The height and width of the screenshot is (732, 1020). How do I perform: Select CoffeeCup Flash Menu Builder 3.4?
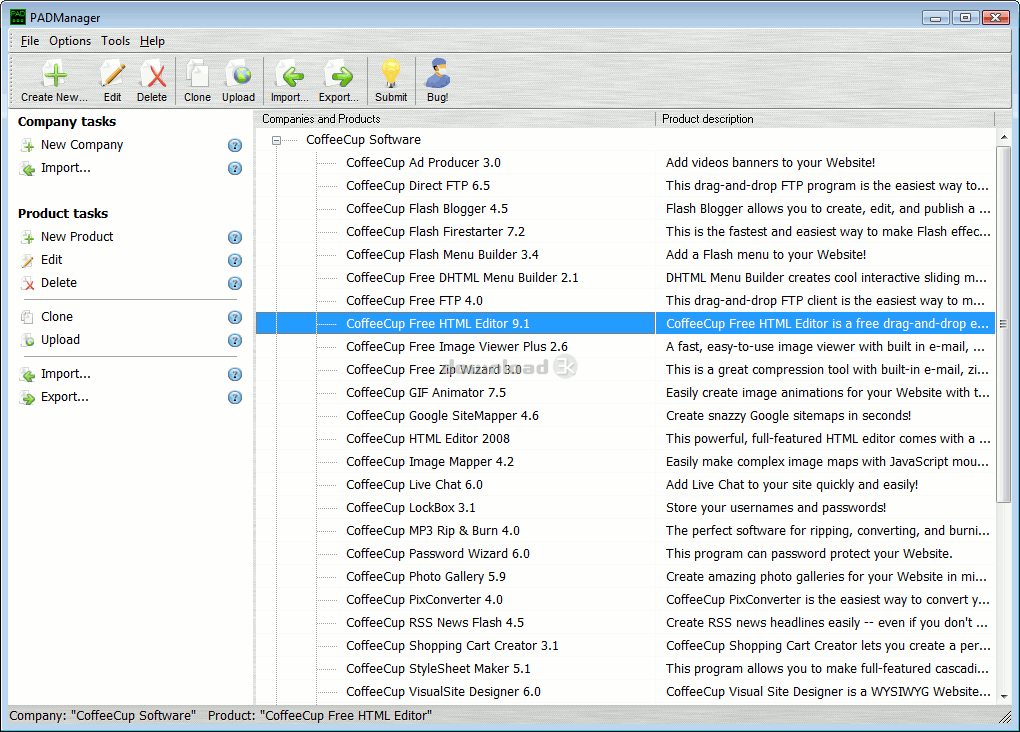(x=442, y=254)
